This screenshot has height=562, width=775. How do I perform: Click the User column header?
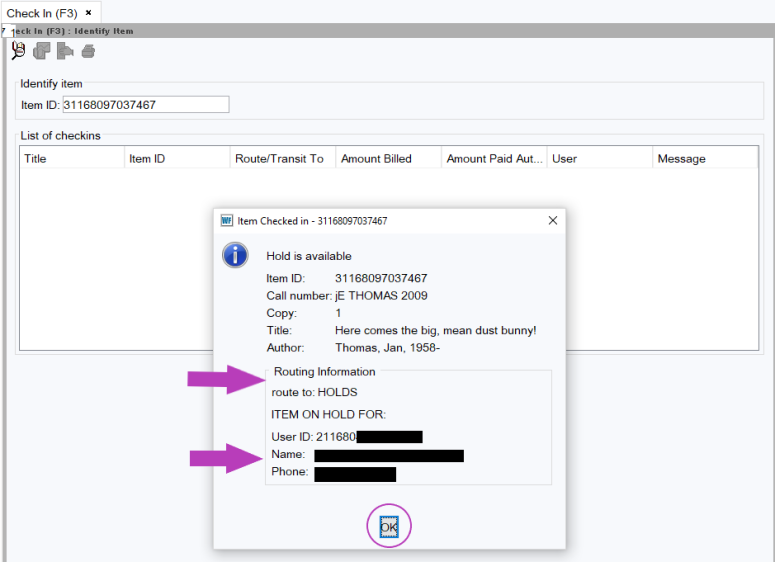598,158
